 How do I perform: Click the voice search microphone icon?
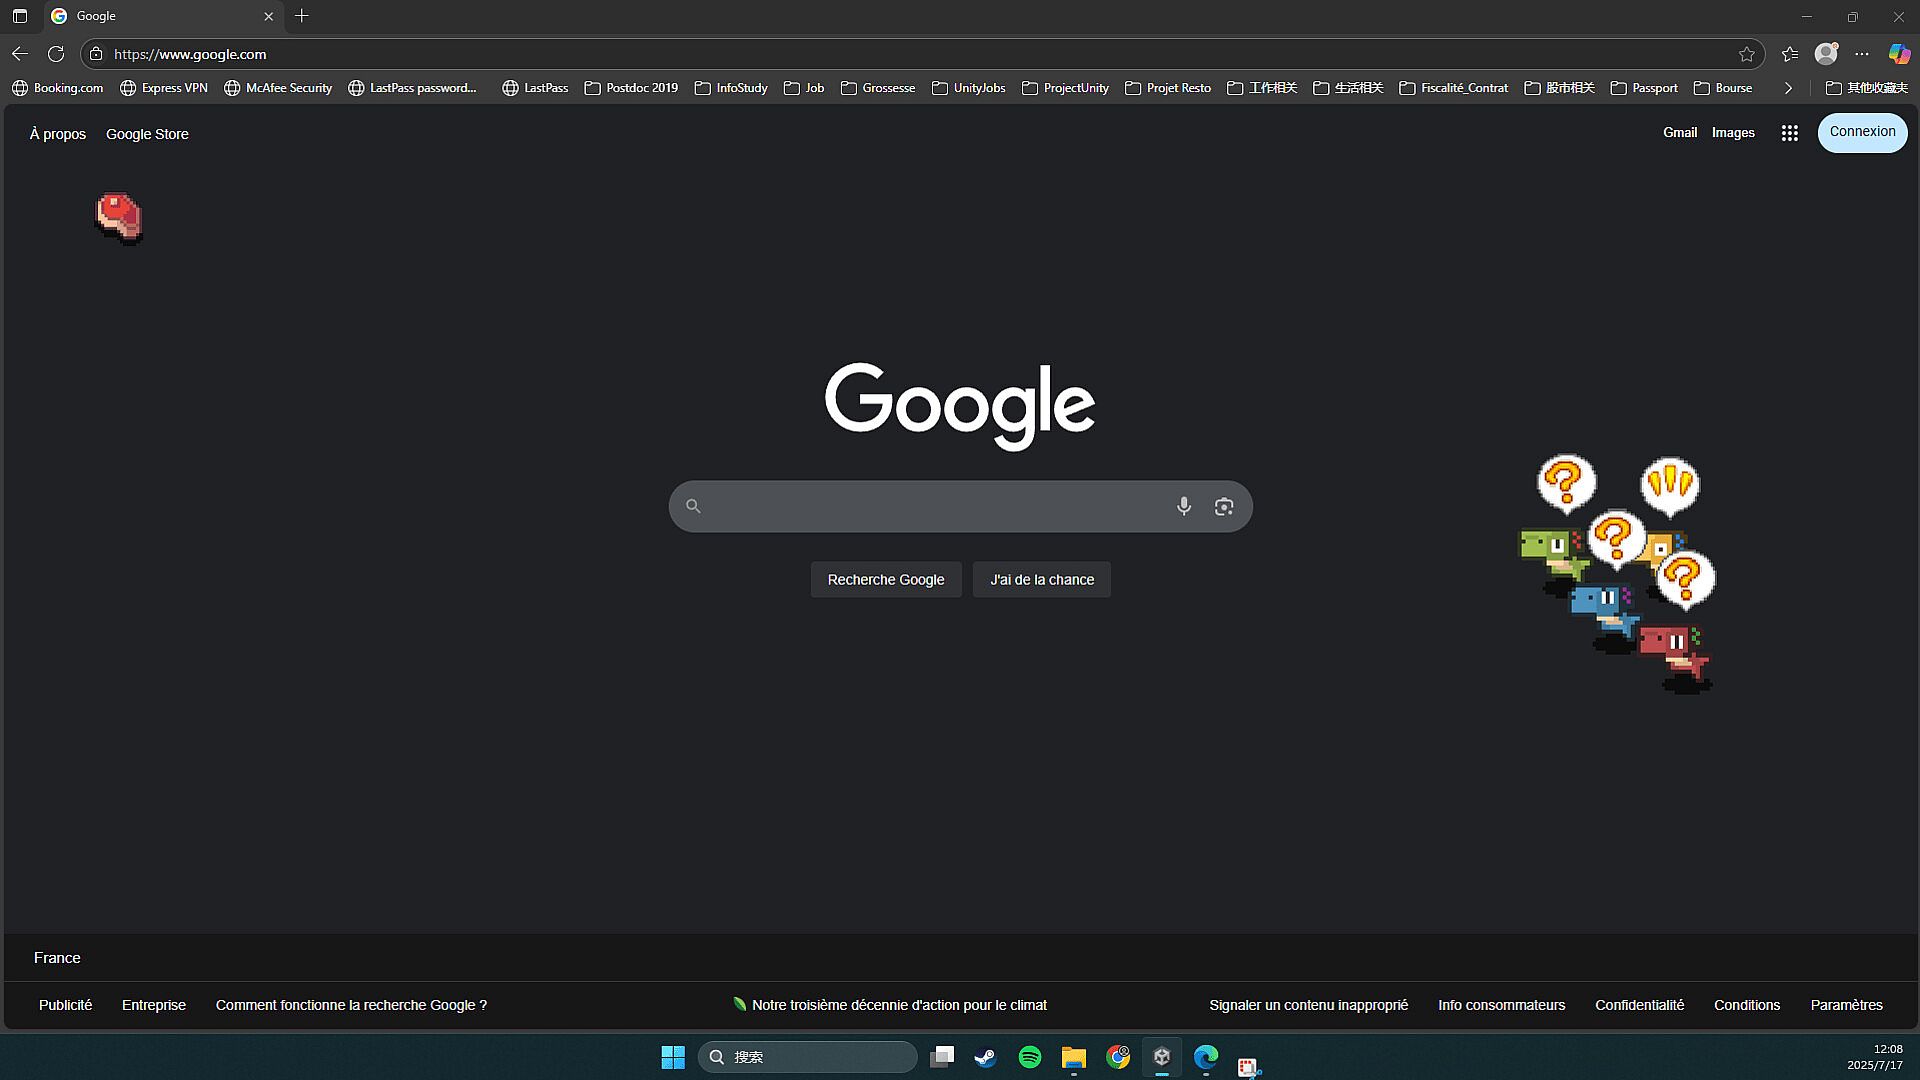click(x=1183, y=506)
